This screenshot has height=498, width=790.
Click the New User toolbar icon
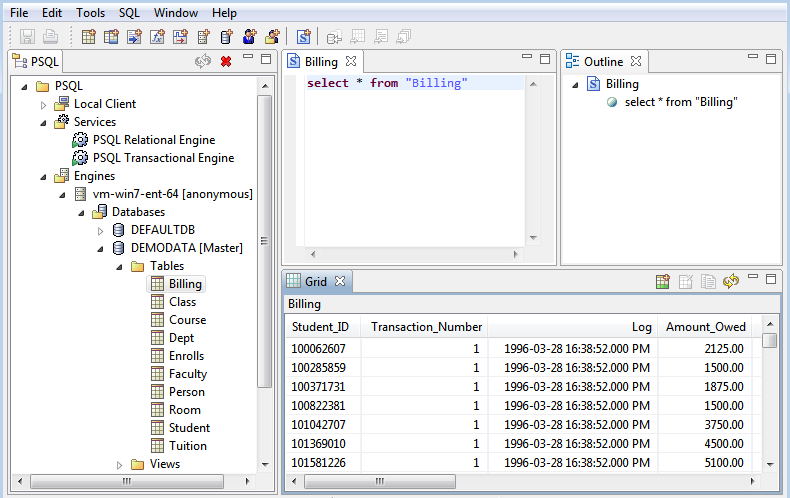click(249, 36)
